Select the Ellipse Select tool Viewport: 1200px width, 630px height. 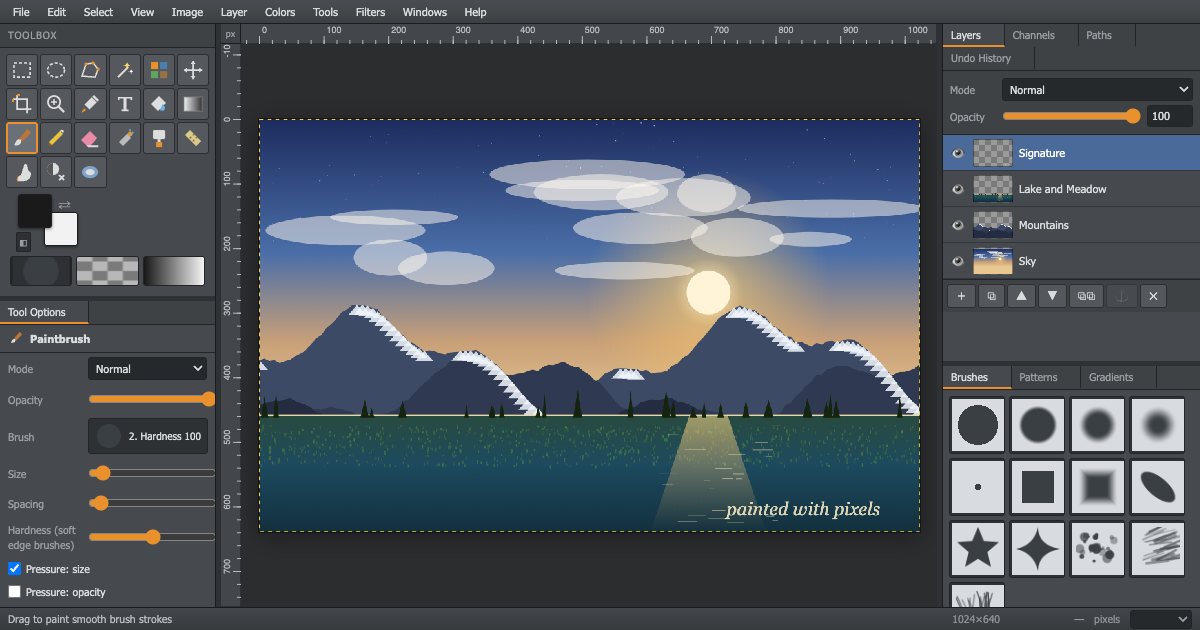(x=56, y=70)
